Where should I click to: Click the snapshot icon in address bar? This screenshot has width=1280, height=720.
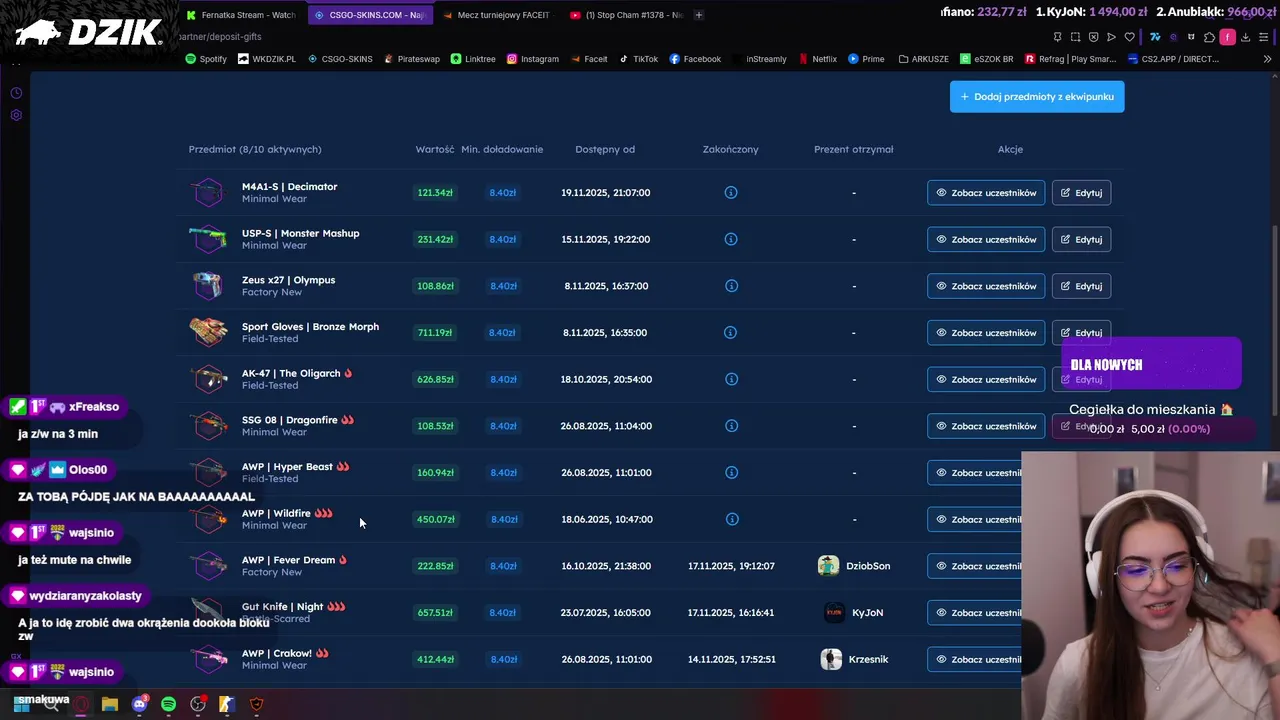tap(1075, 37)
